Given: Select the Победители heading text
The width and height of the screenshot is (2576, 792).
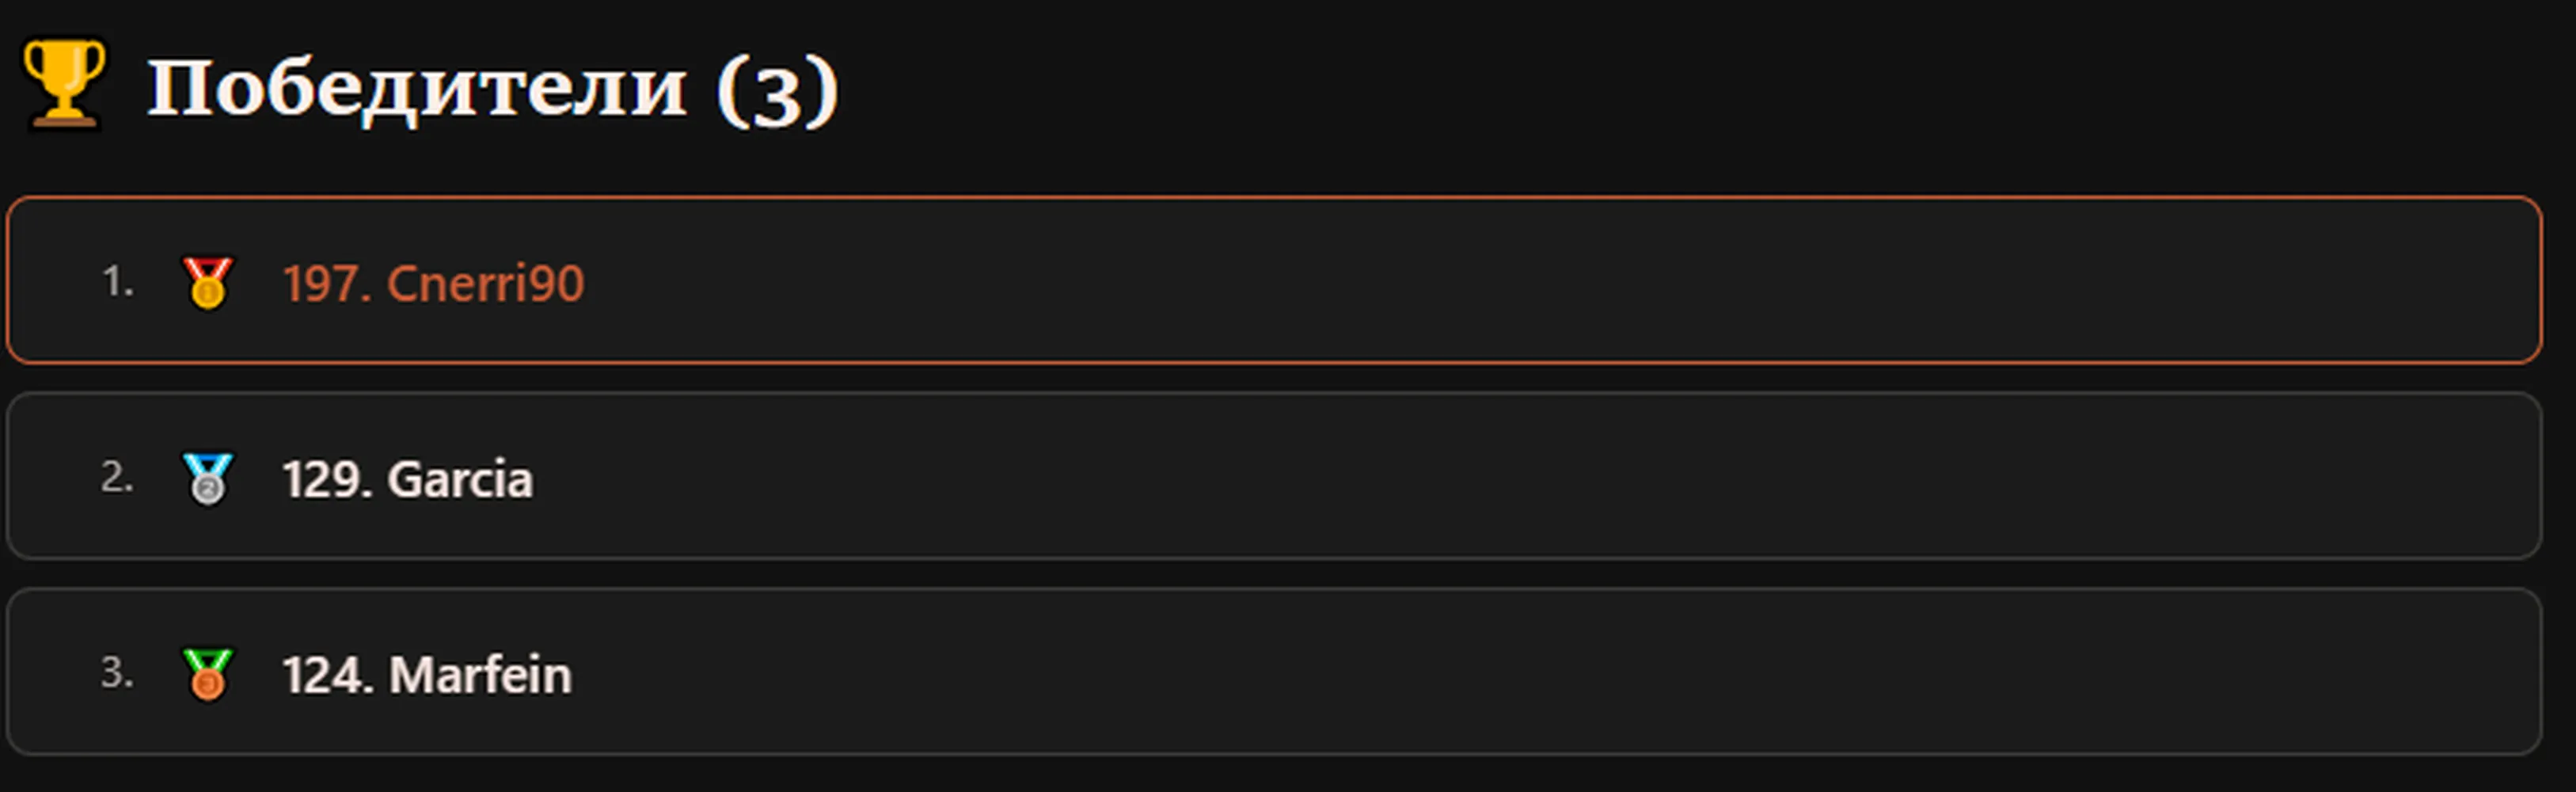Looking at the screenshot, I should click(x=417, y=88).
